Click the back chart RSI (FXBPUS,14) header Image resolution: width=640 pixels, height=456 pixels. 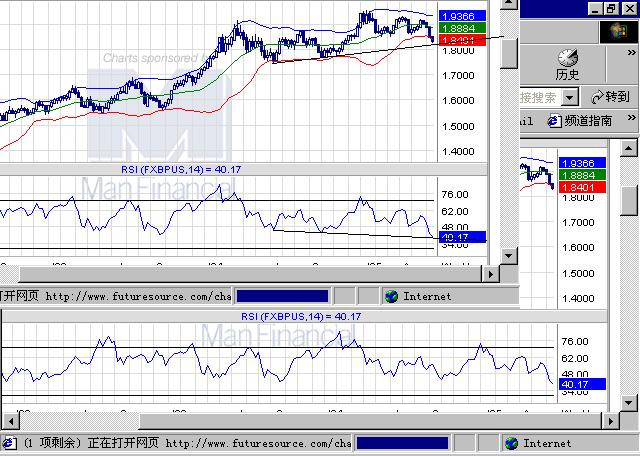pyautogui.click(x=301, y=316)
